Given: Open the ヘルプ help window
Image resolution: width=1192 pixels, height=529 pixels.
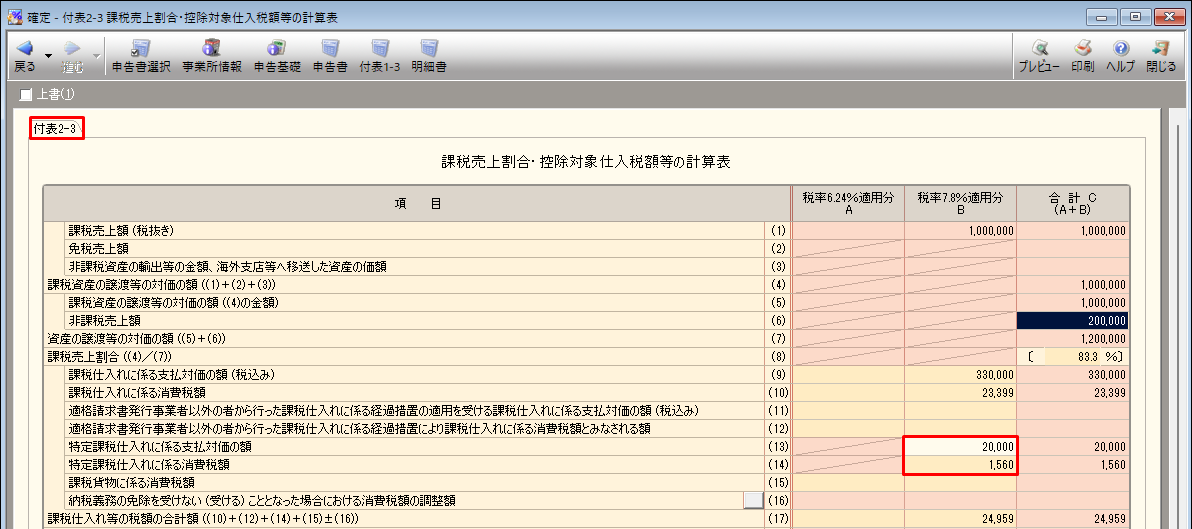Looking at the screenshot, I should [x=1120, y=56].
